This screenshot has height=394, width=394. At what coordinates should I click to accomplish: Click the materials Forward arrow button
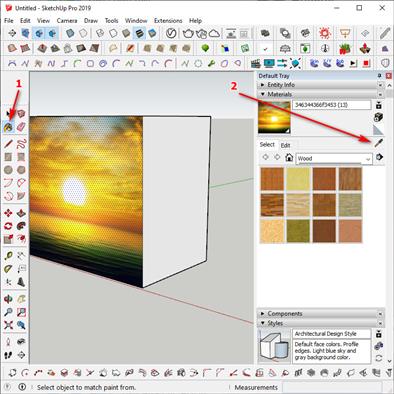coord(277,157)
